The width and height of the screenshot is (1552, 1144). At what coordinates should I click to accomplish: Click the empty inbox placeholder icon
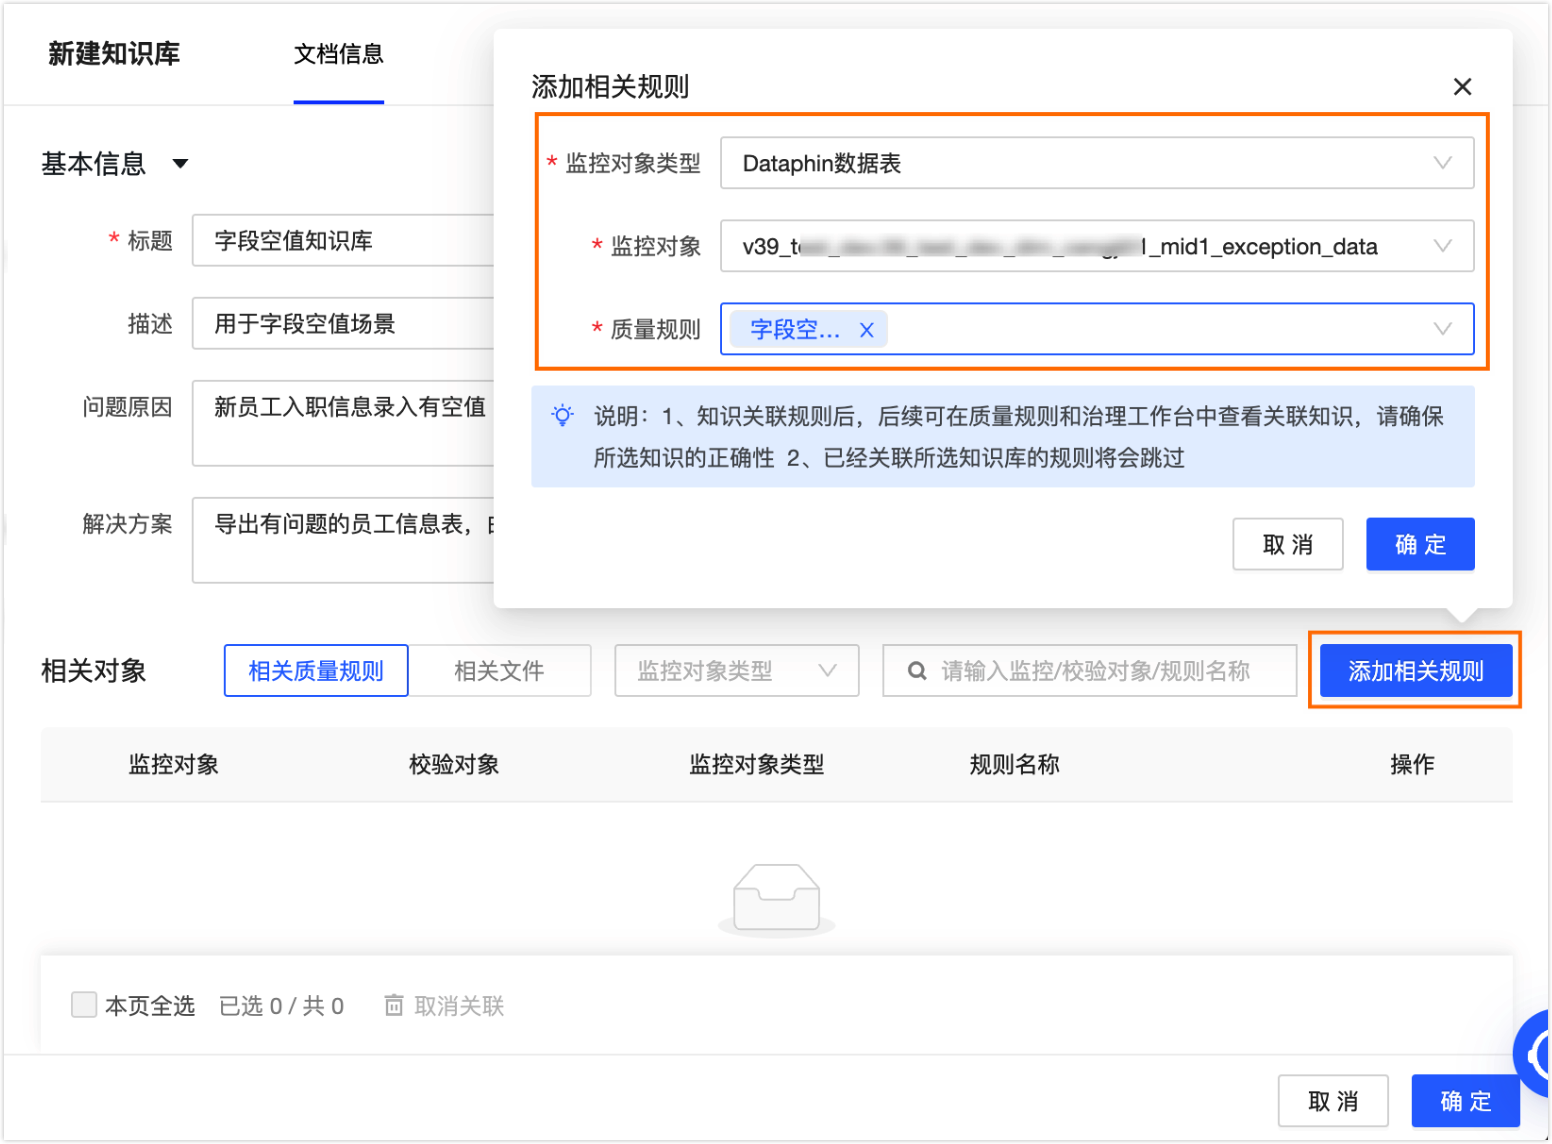[x=777, y=899]
